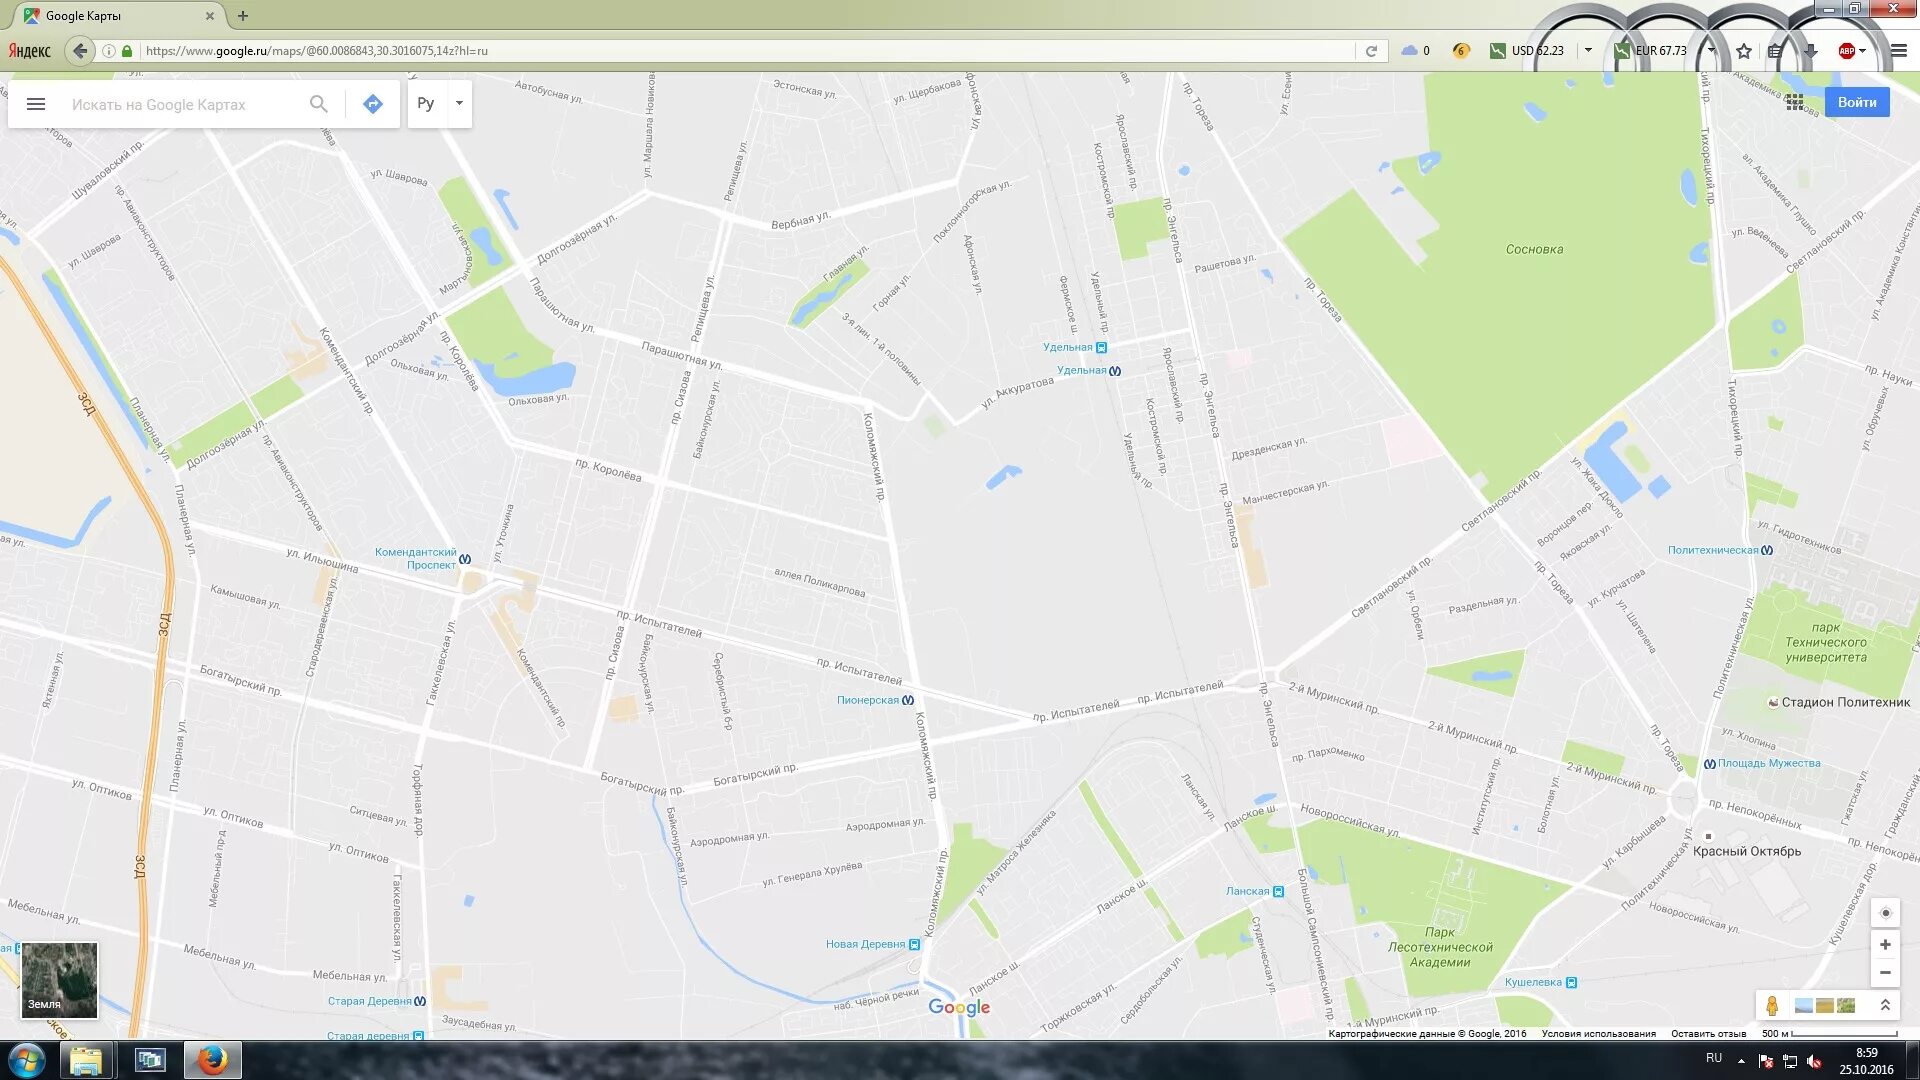
Task: Switch to 'Земля' satellite view thumbnail
Action: 60,980
